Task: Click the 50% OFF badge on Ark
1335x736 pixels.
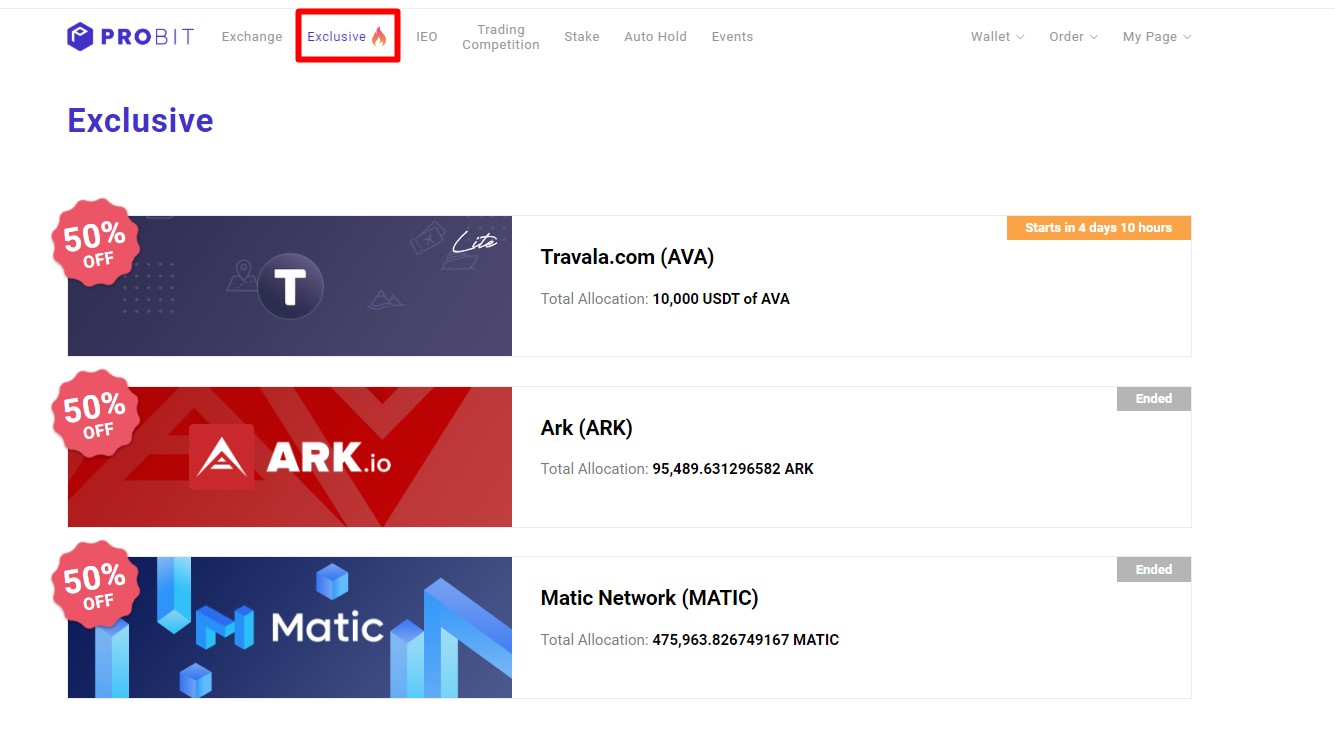Action: [96, 414]
